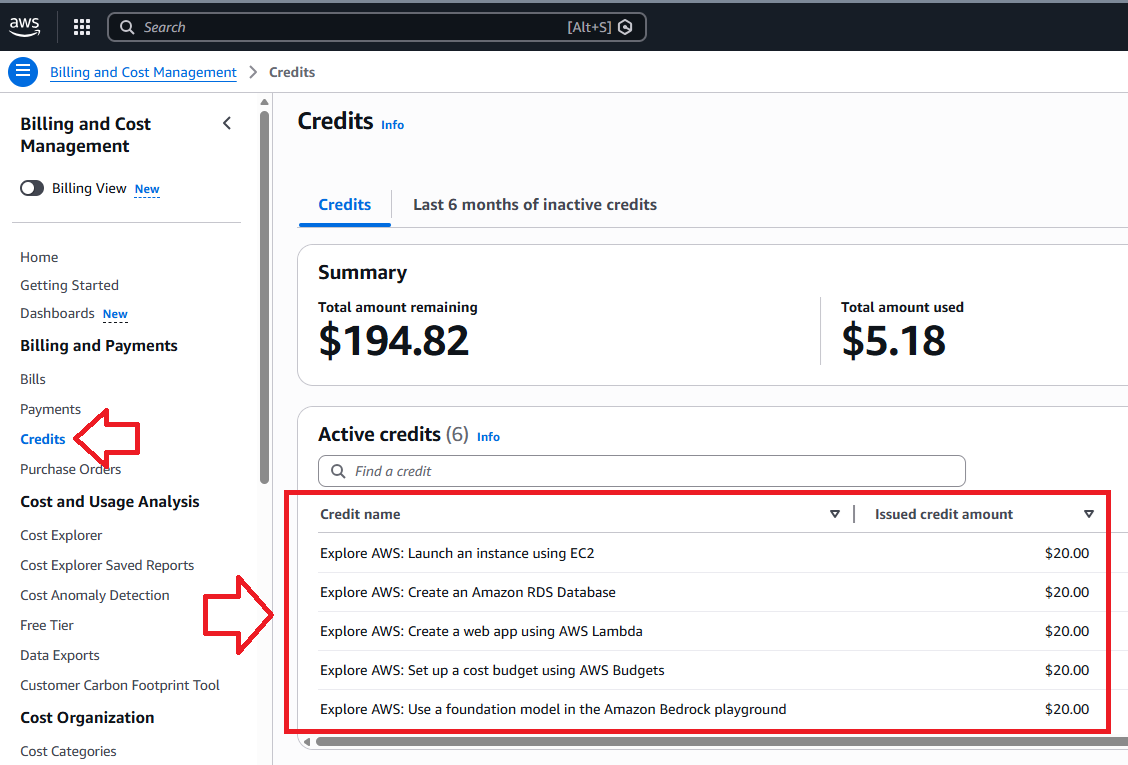This screenshot has width=1128, height=765.
Task: Open Customer Carbon Footprint Tool
Action: [x=119, y=686]
